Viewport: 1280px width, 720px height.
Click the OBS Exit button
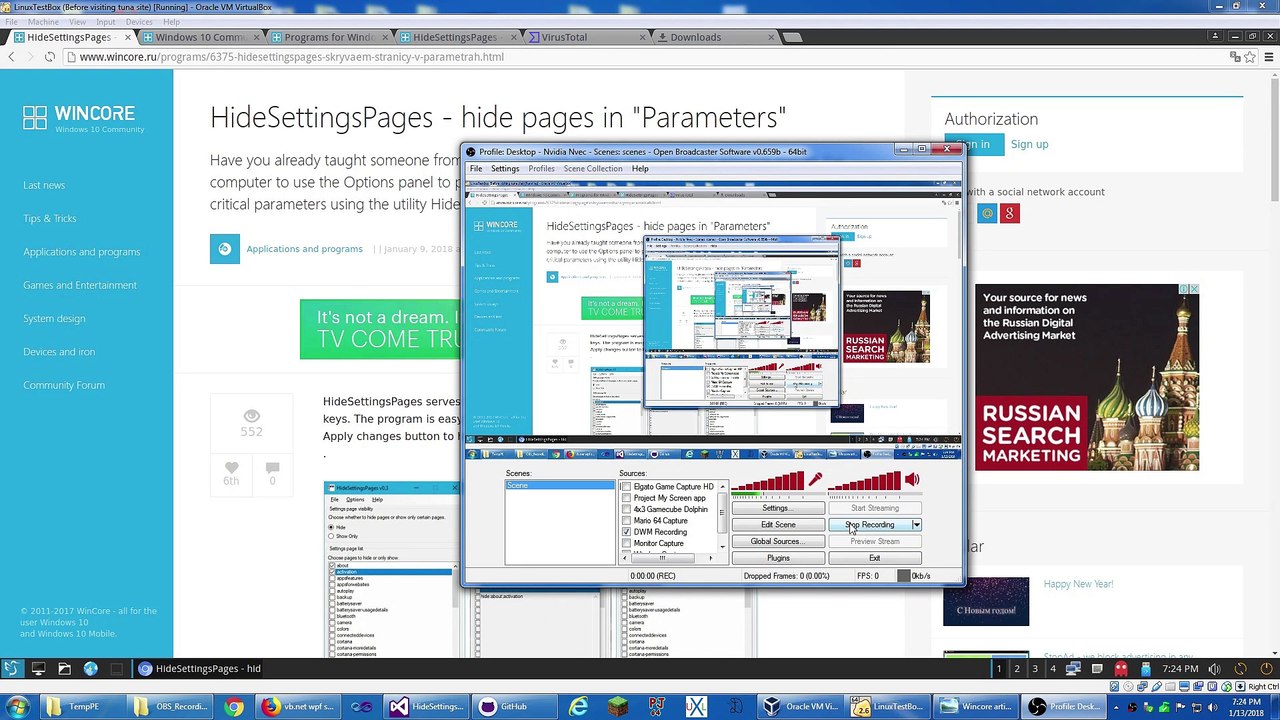[x=875, y=558]
